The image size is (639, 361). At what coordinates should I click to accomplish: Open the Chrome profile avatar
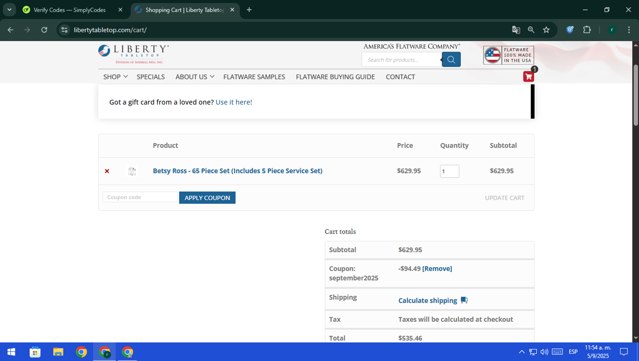point(611,30)
